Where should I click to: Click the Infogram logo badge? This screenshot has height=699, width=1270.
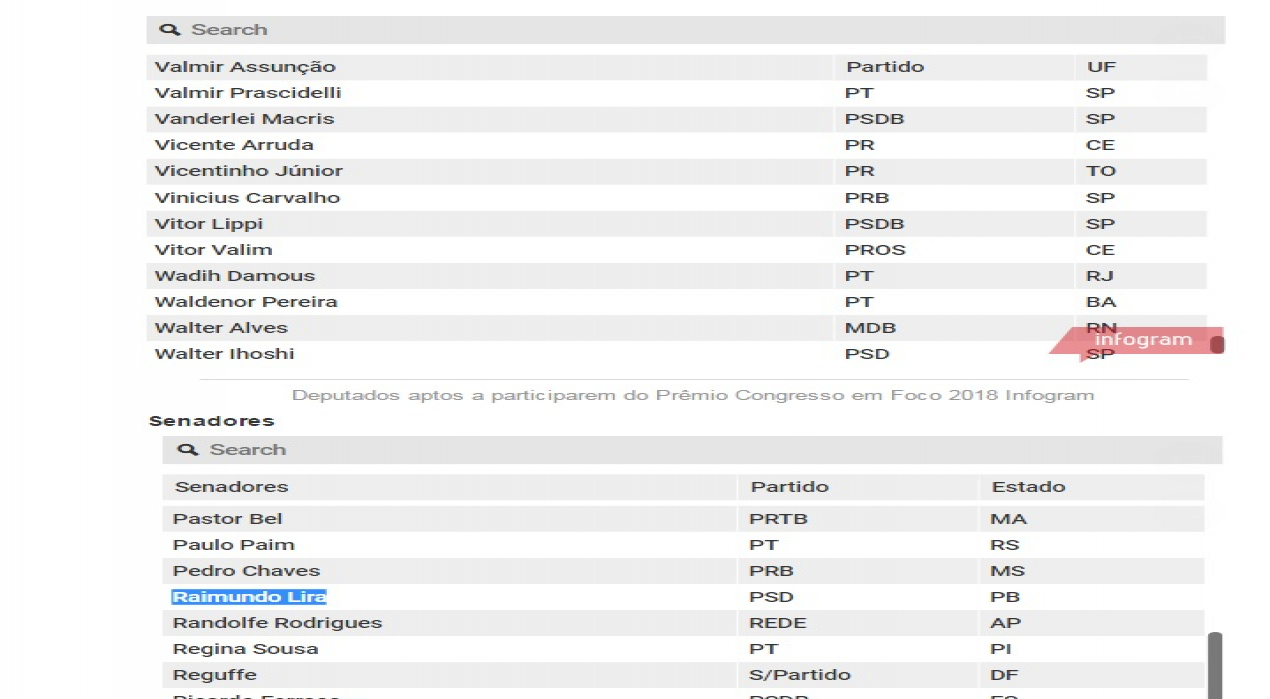coord(1142,340)
